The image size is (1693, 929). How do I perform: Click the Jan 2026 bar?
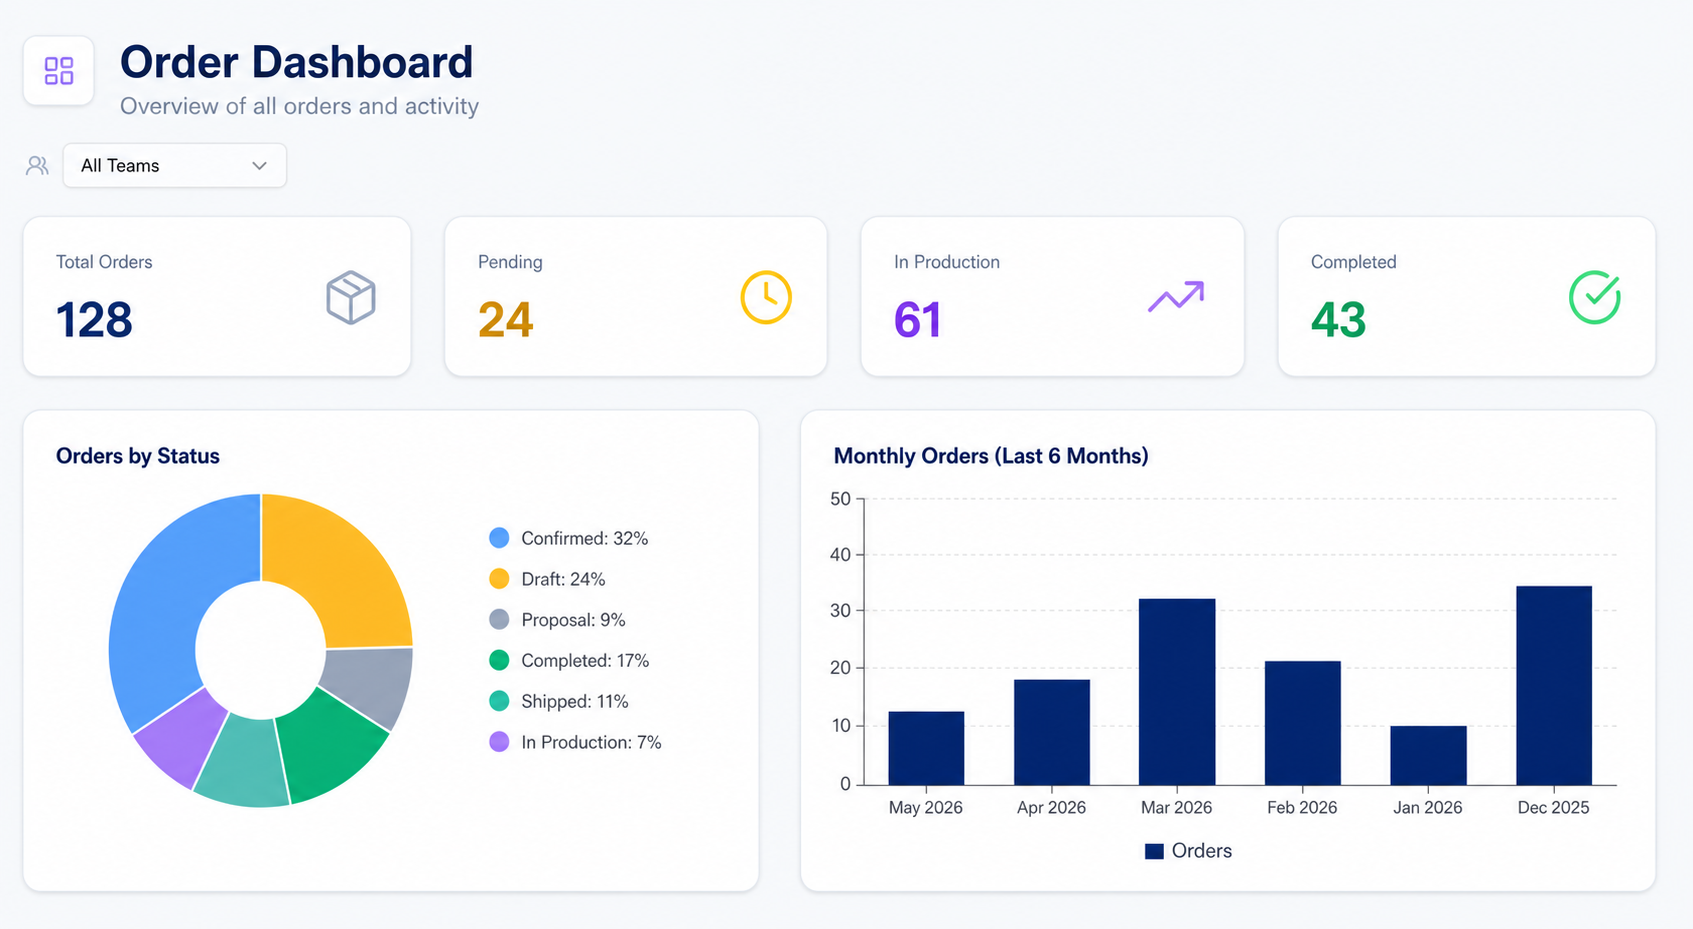pos(1428,755)
